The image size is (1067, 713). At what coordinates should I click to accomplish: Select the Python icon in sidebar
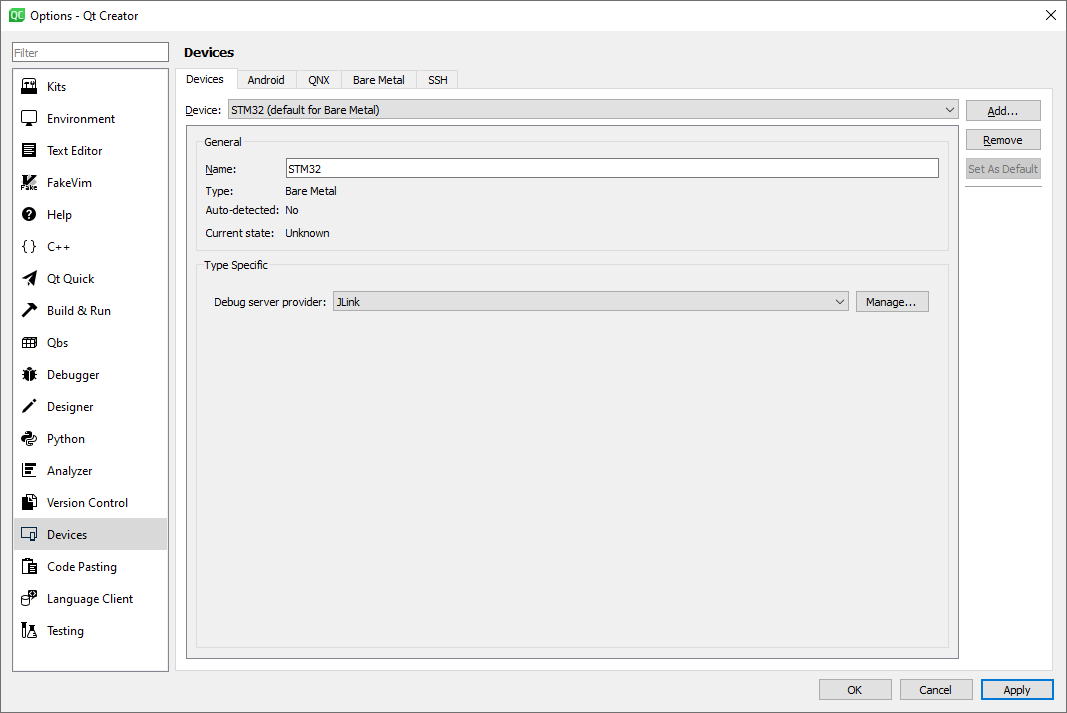[x=29, y=439]
